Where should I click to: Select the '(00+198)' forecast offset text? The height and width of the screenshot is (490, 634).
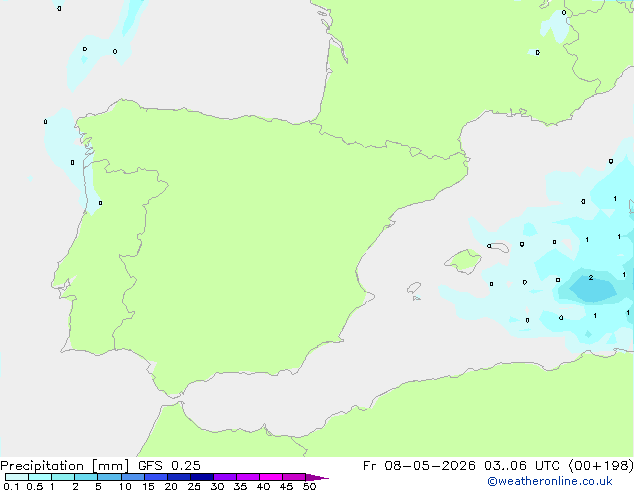[x=601, y=466]
